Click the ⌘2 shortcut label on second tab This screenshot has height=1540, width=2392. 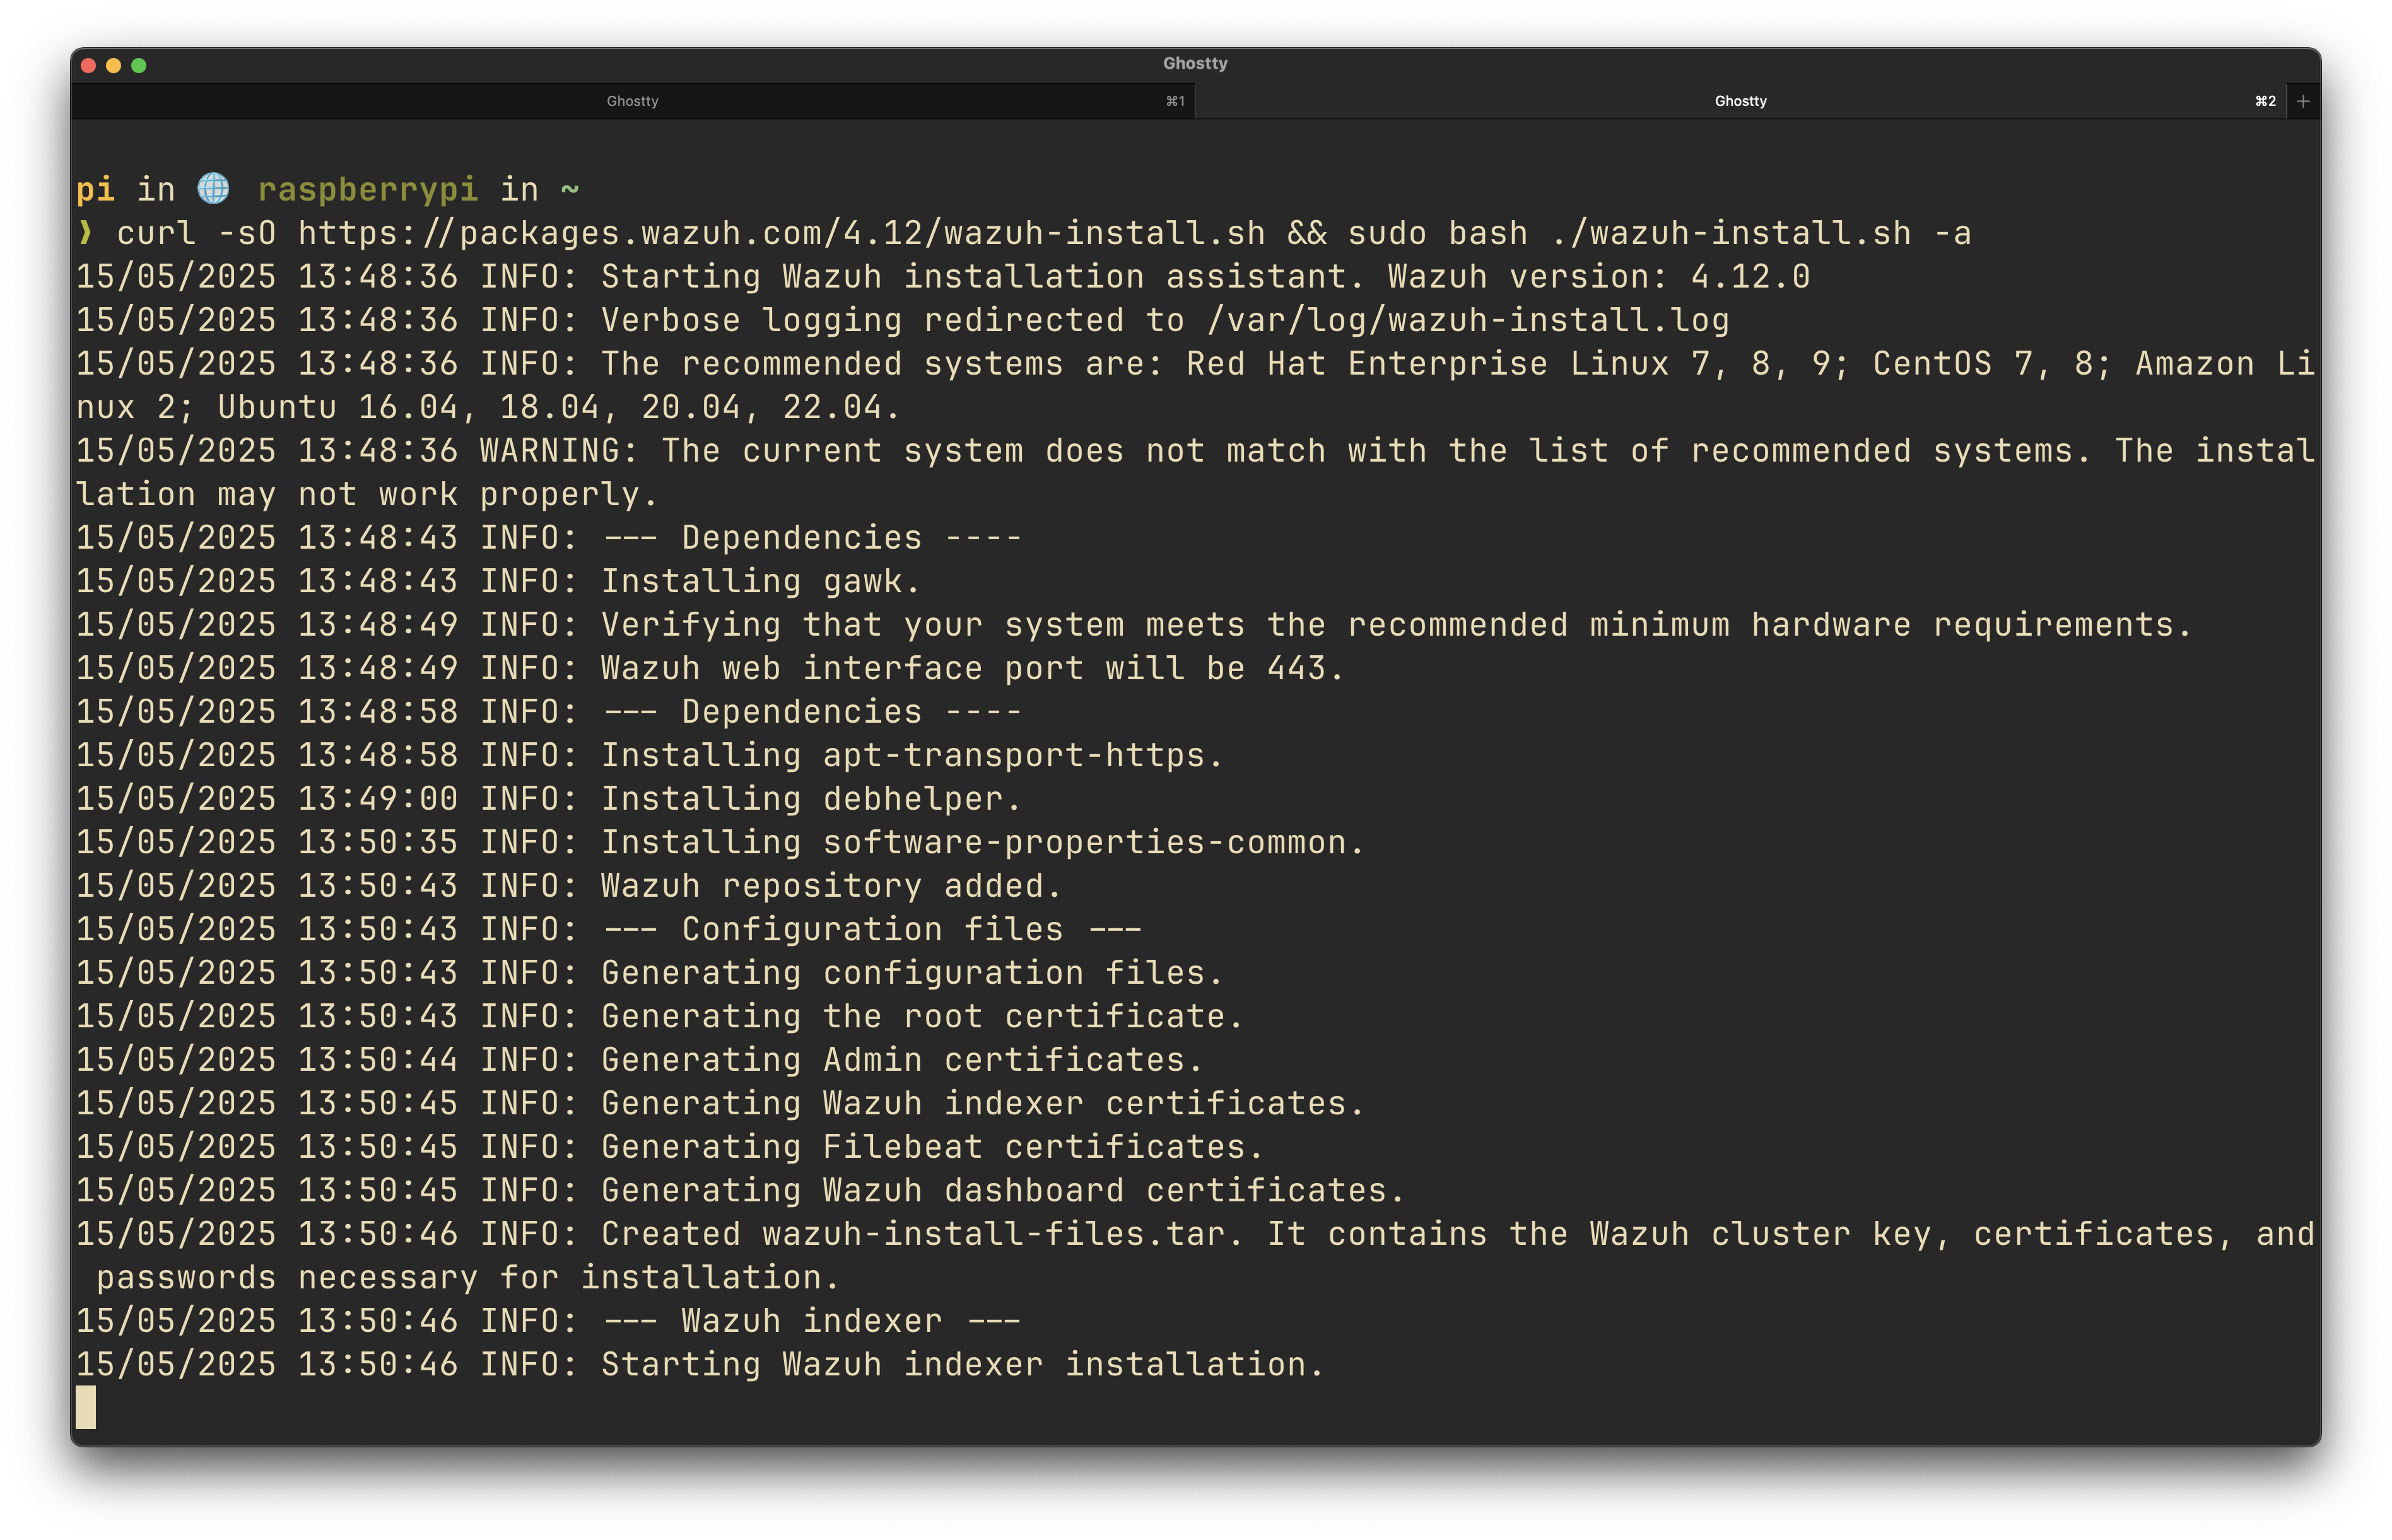point(2265,101)
